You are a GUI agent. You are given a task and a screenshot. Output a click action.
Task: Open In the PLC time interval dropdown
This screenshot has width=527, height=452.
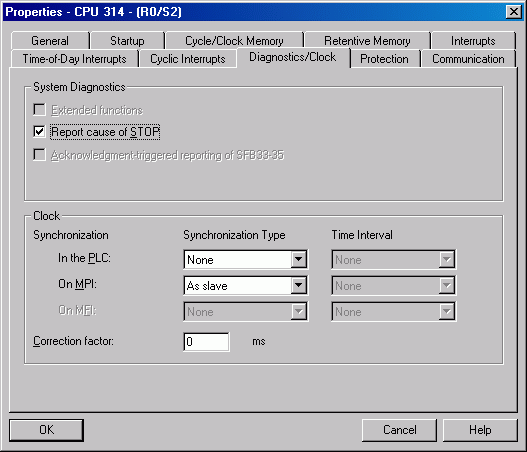click(446, 259)
